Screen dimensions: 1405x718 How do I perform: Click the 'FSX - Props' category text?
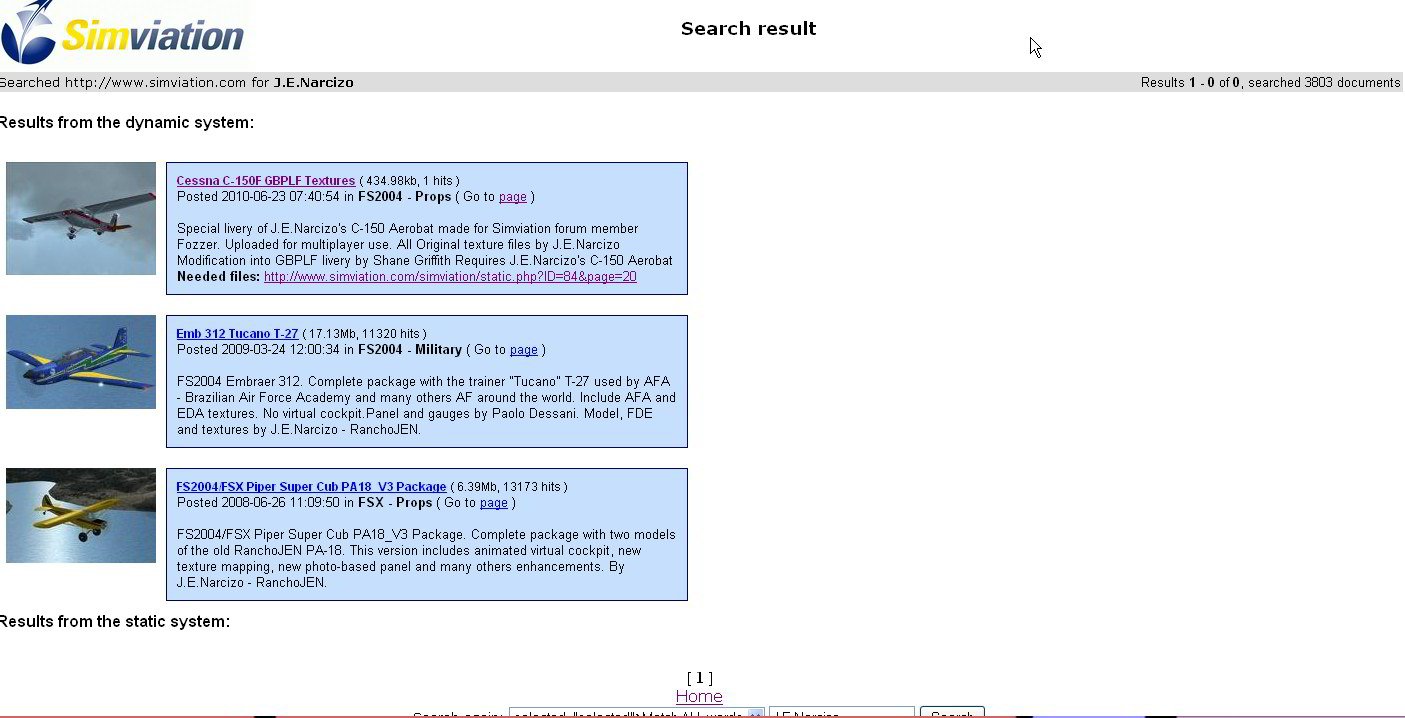pyautogui.click(x=395, y=503)
